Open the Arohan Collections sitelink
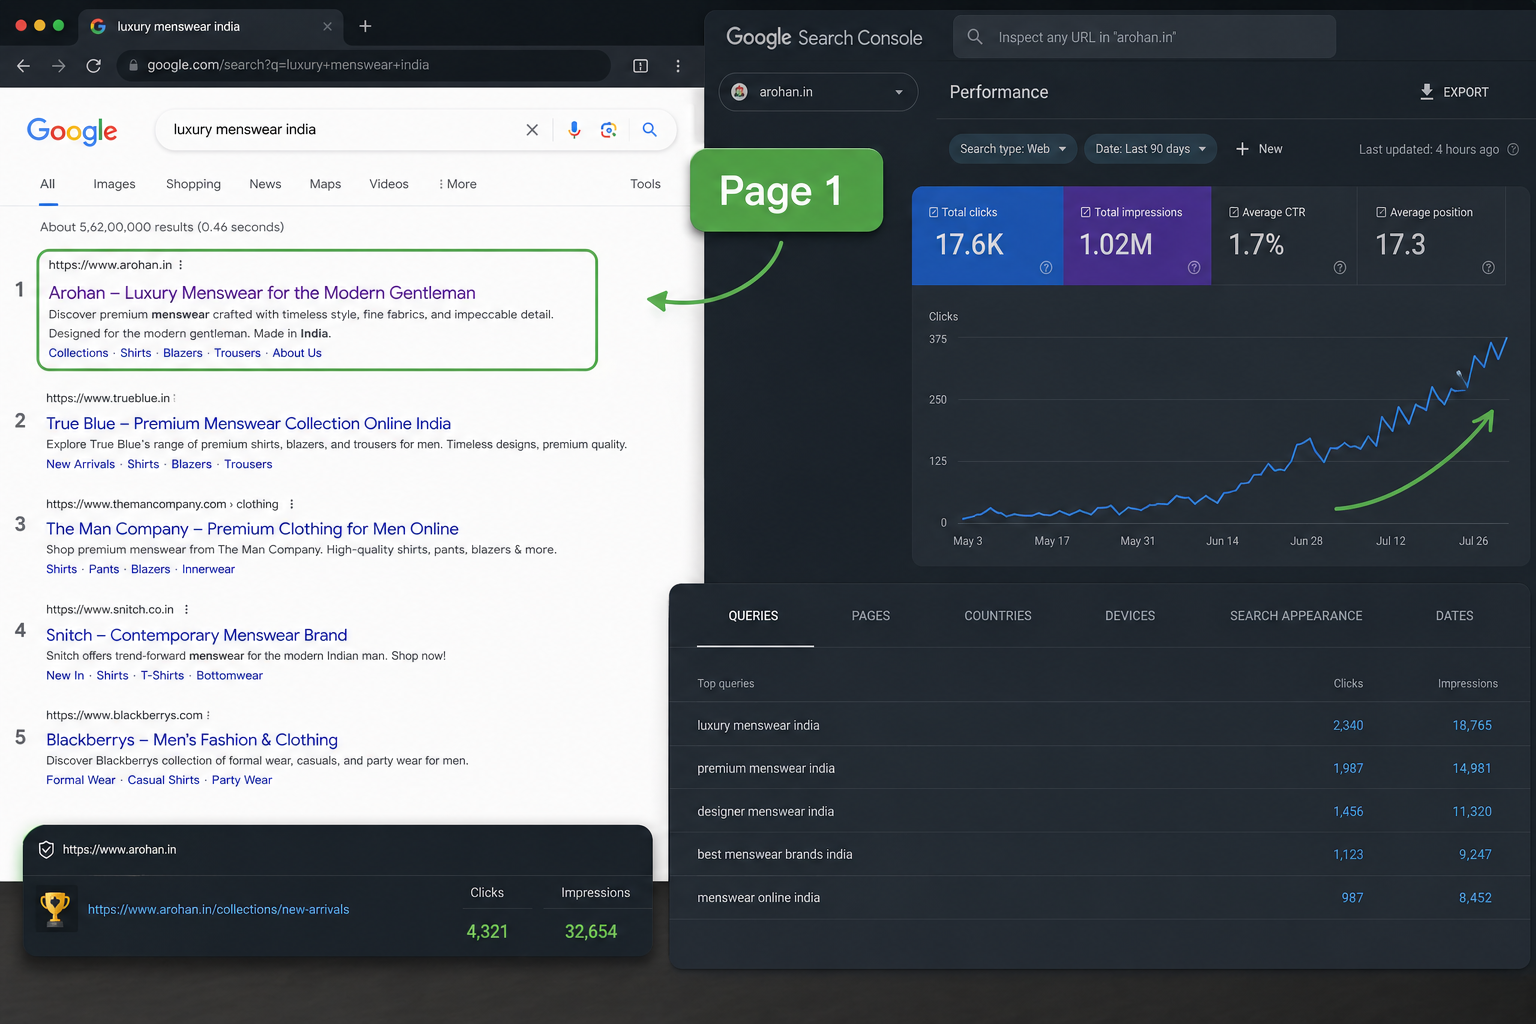The image size is (1536, 1024). coord(78,353)
